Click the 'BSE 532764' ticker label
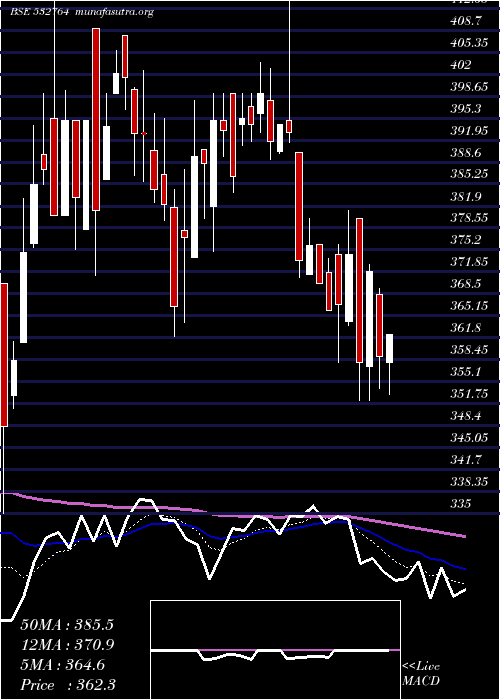This screenshot has width=500, height=700. [39, 12]
